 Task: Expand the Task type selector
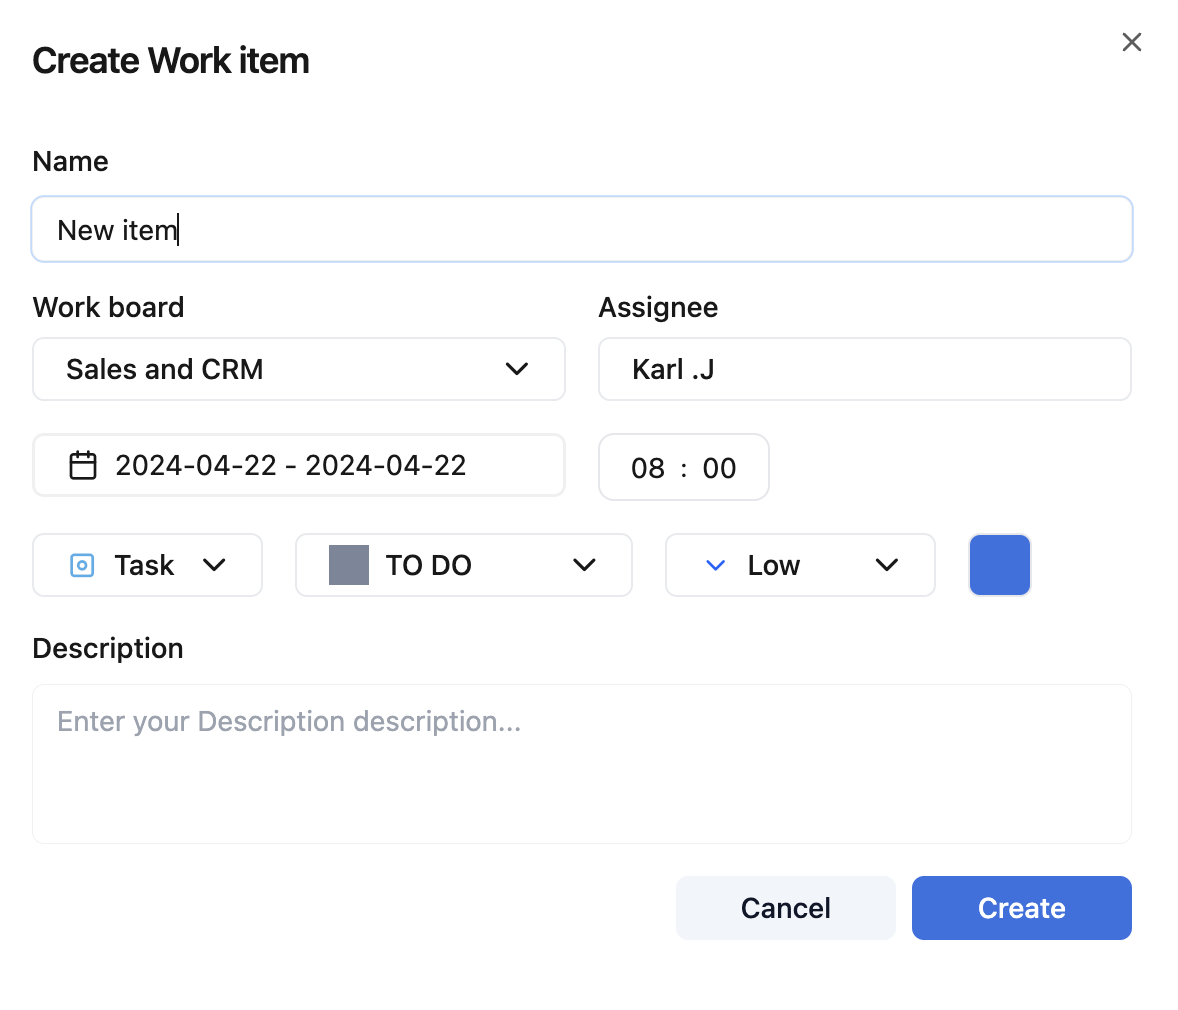pyautogui.click(x=214, y=565)
